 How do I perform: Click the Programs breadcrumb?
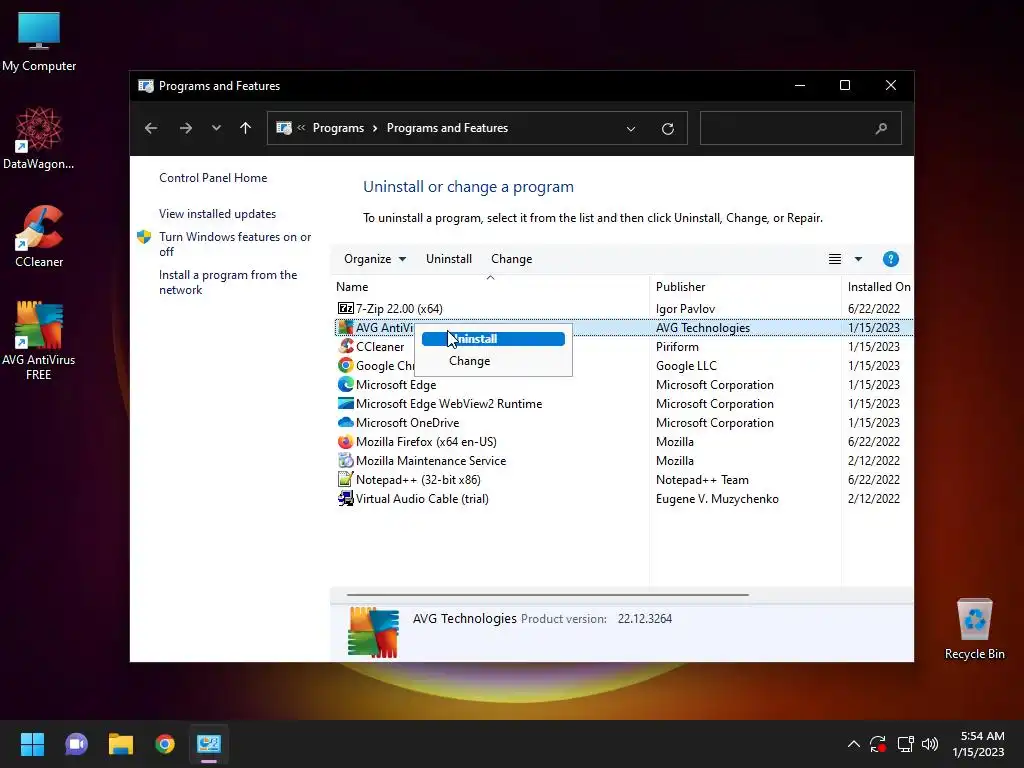(x=338, y=128)
